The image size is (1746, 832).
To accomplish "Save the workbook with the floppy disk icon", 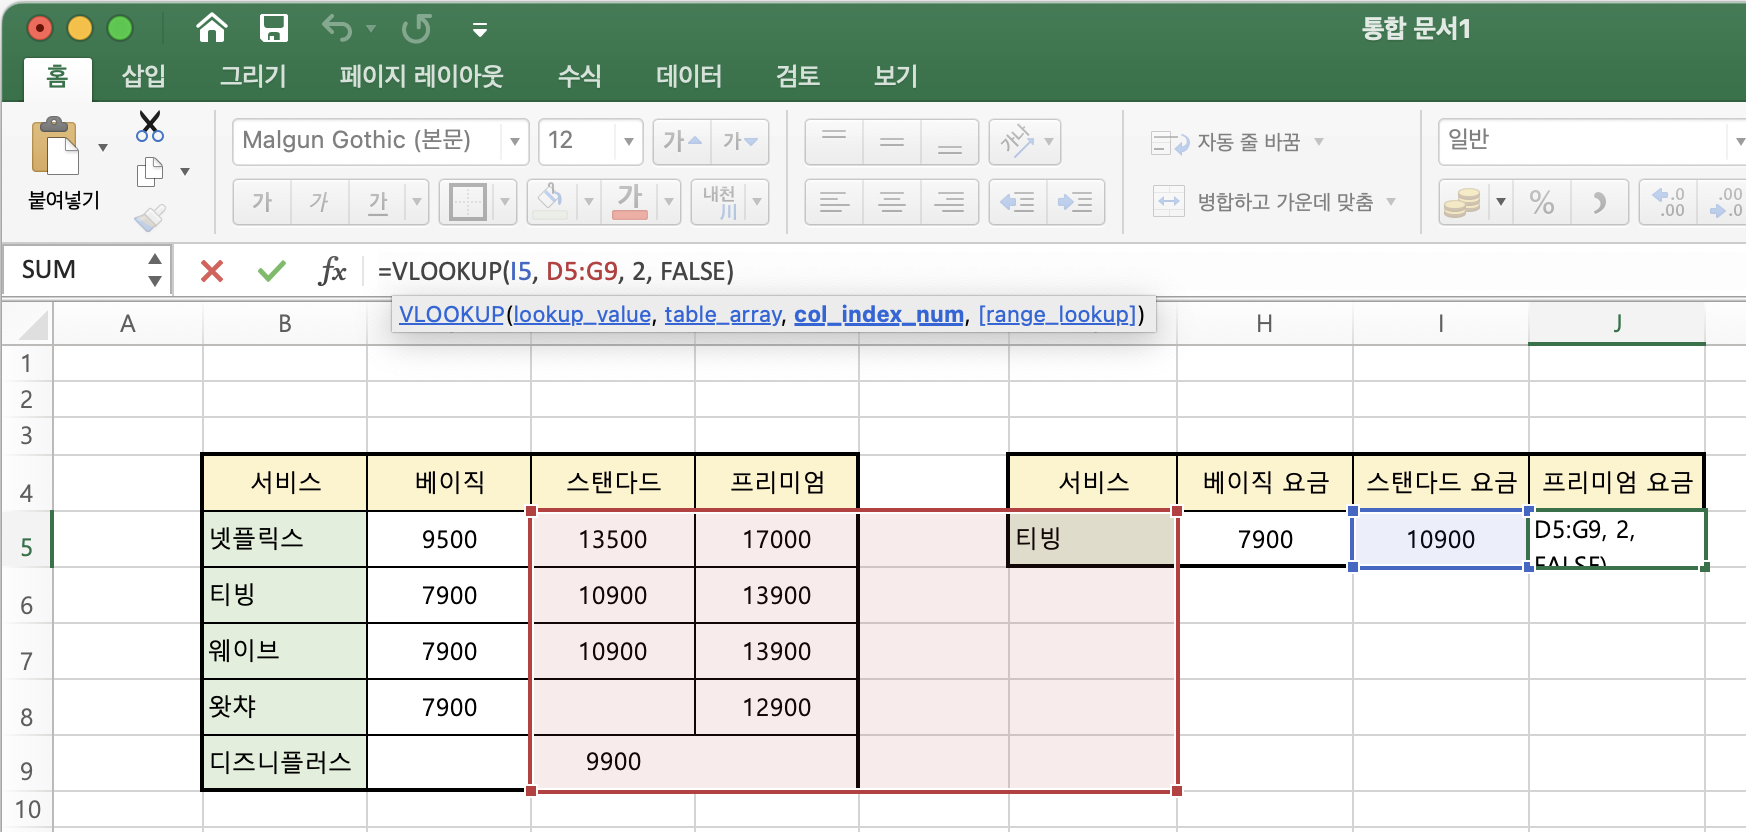I will tap(273, 28).
